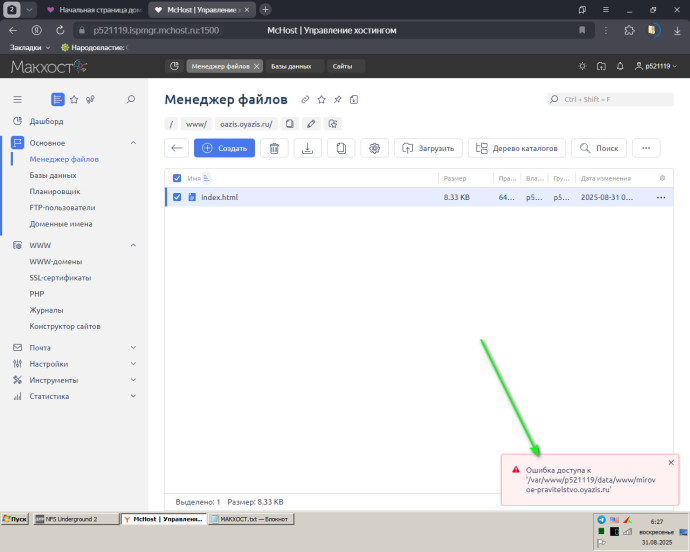Image resolution: width=690 pixels, height=552 pixels.
Task: Click the Загрузить upload button
Action: pyautogui.click(x=428, y=148)
